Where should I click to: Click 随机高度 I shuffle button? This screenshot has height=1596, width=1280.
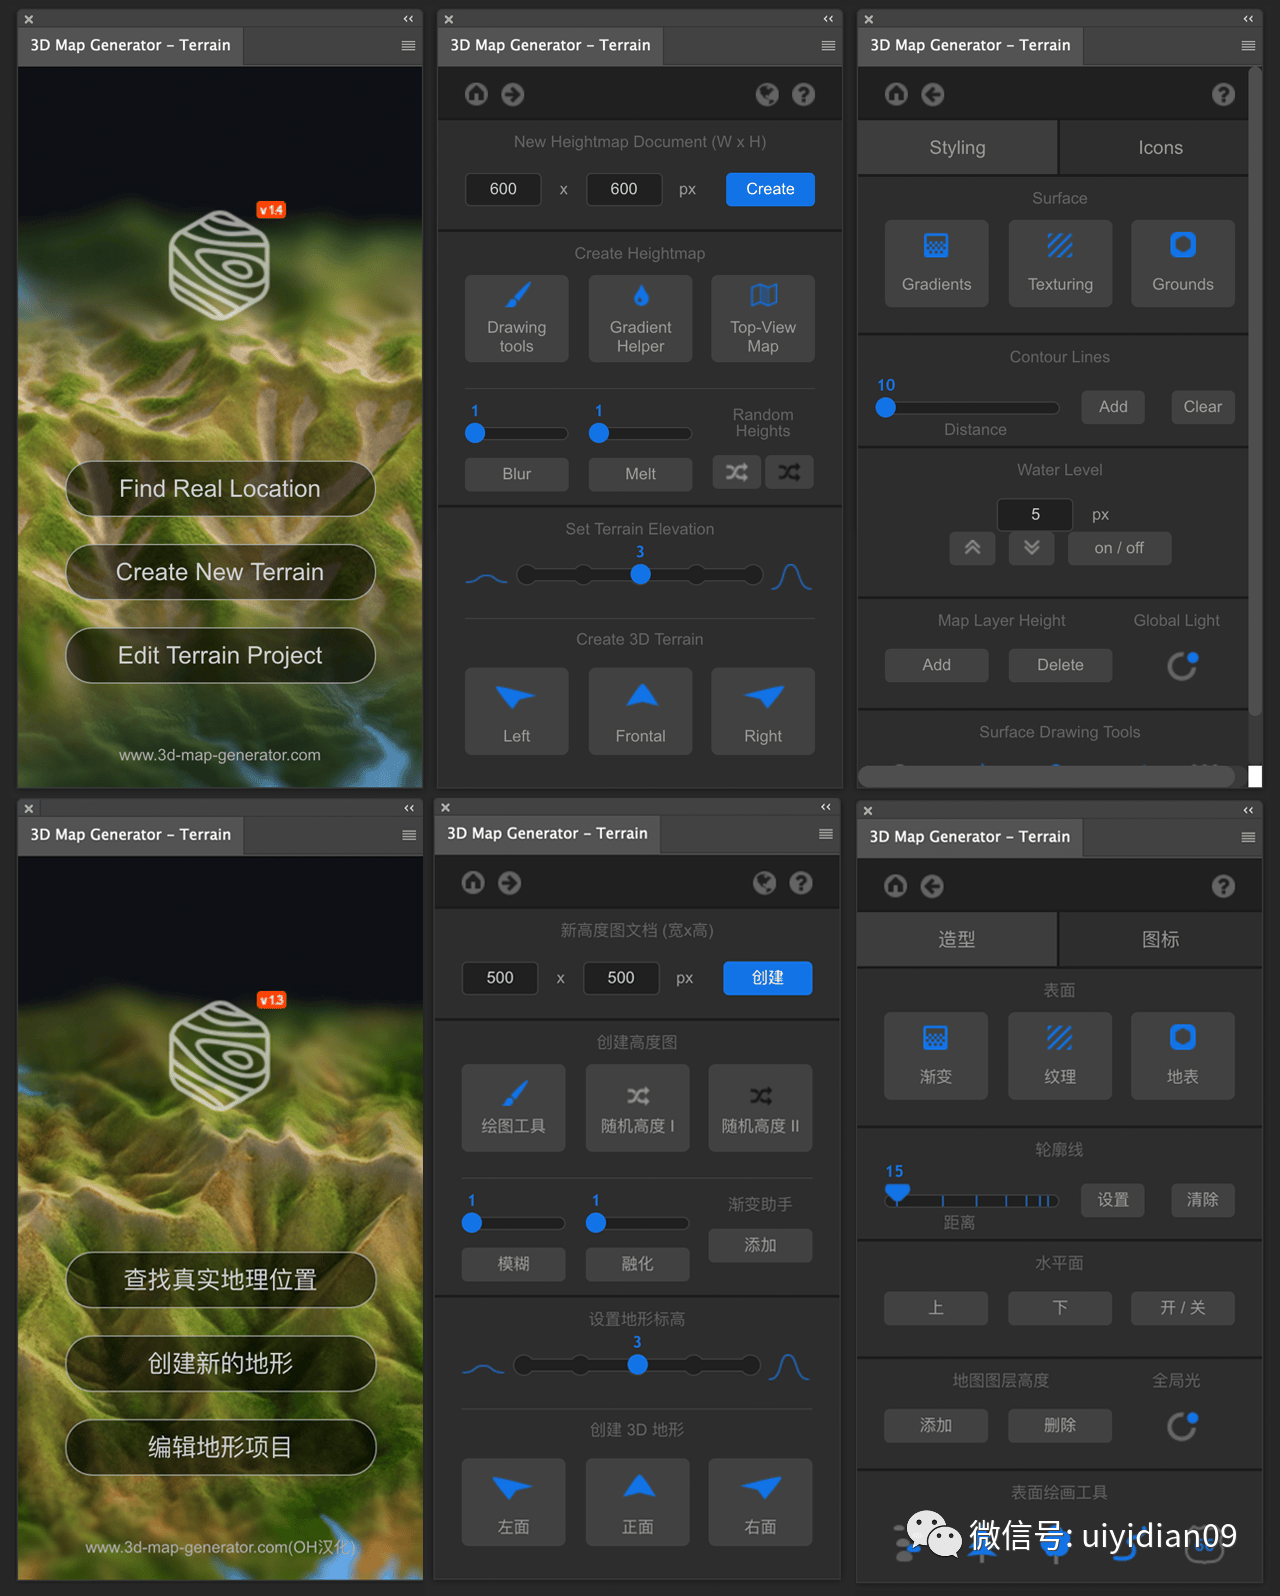coord(638,1108)
